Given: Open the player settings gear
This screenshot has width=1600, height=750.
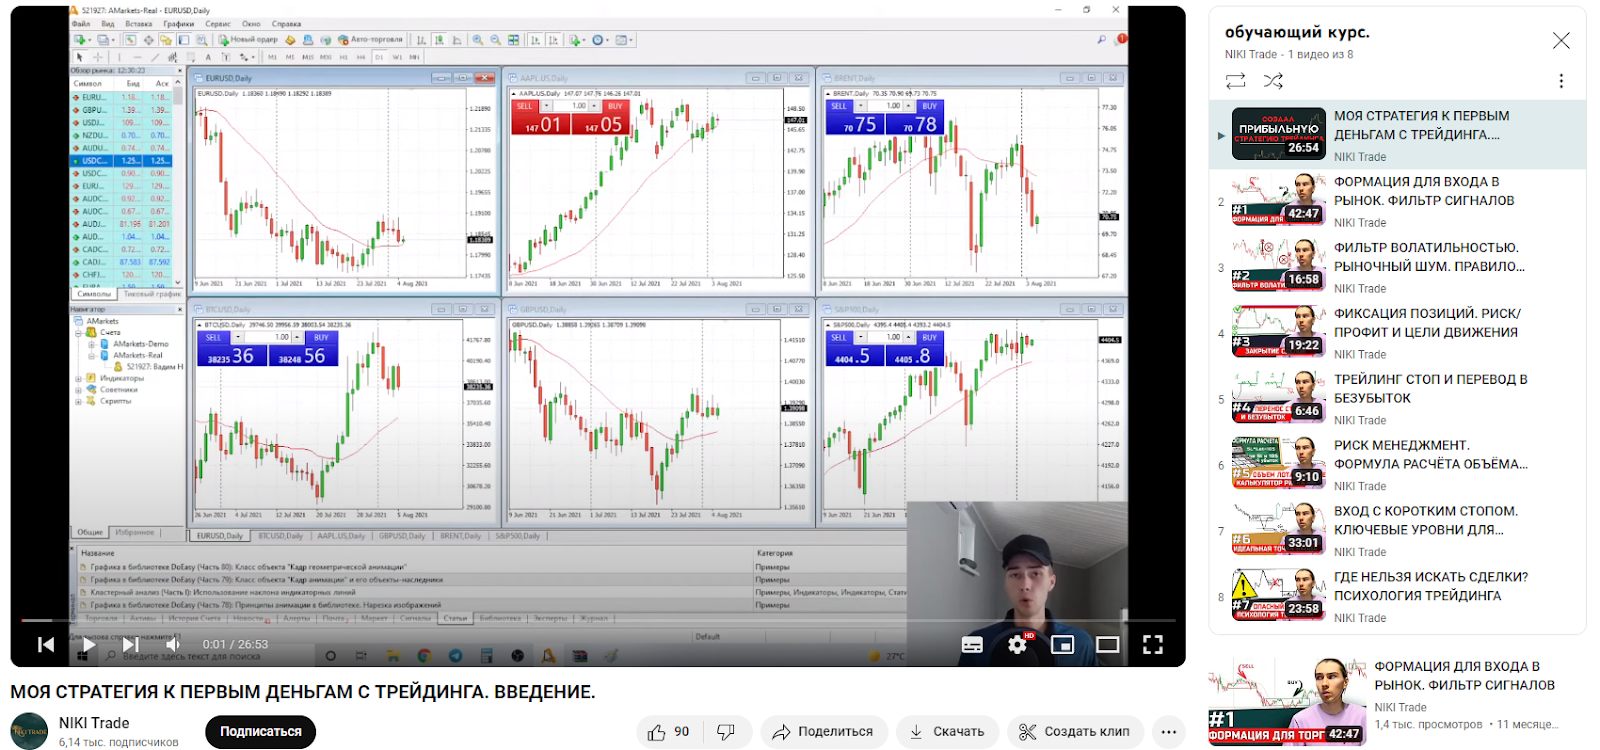Looking at the screenshot, I should [1017, 645].
